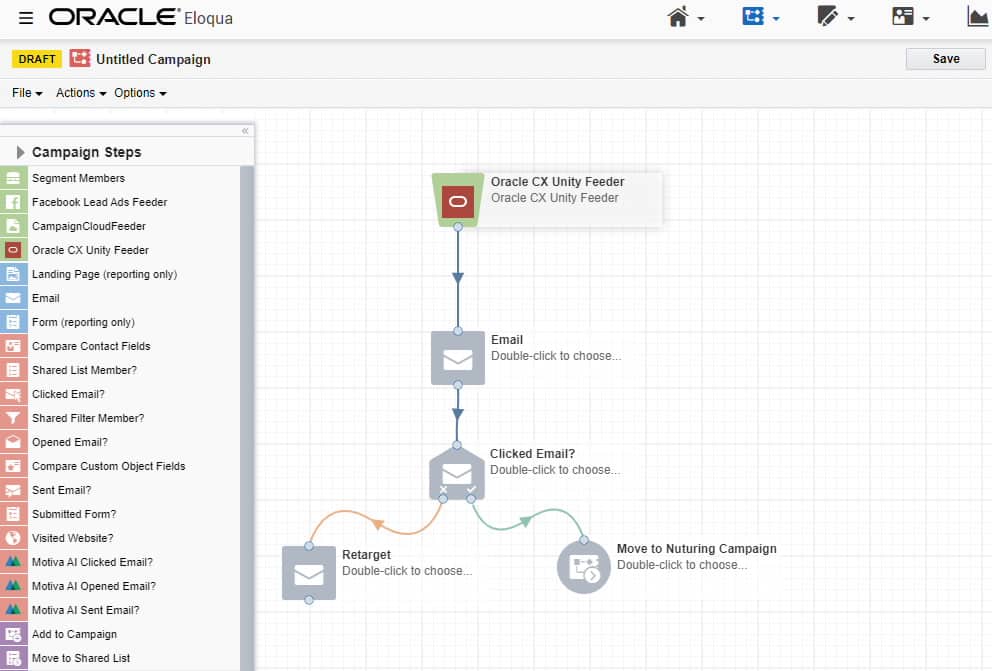Screen dimensions: 992x671
Task: Click the analytics bar chart icon
Action: point(977,16)
